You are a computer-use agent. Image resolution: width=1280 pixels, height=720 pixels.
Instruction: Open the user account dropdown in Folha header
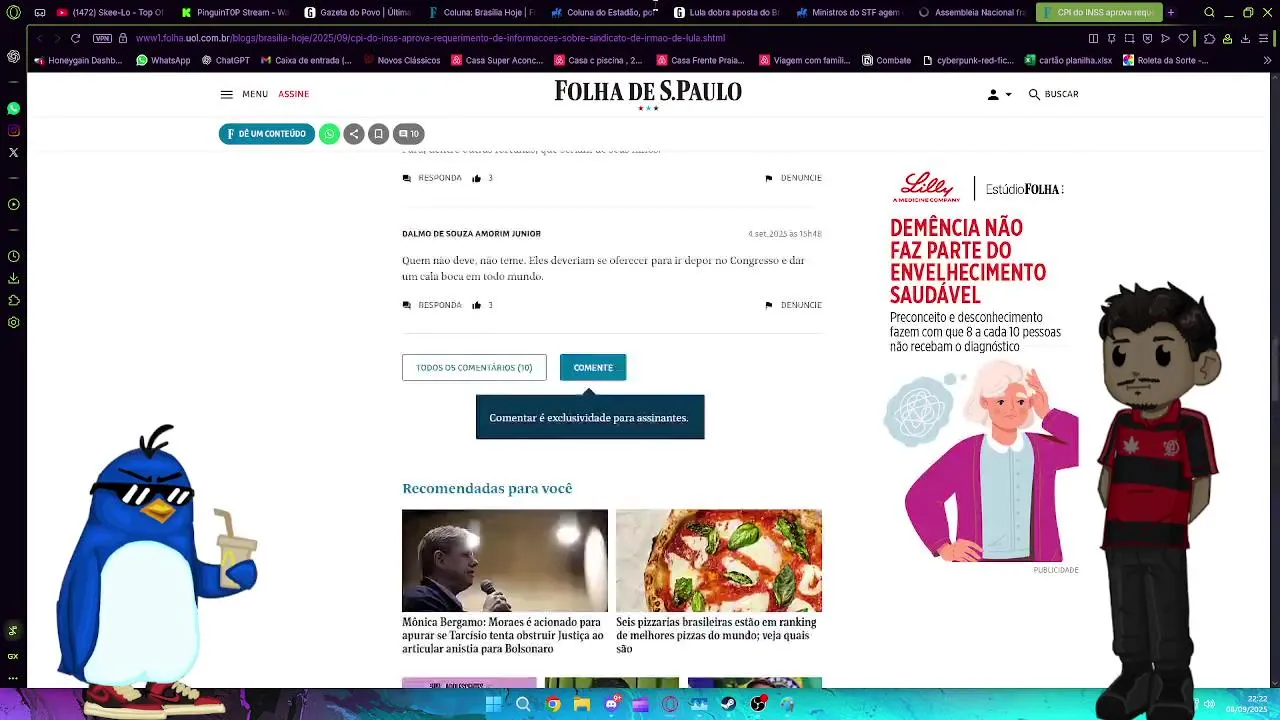(x=999, y=94)
